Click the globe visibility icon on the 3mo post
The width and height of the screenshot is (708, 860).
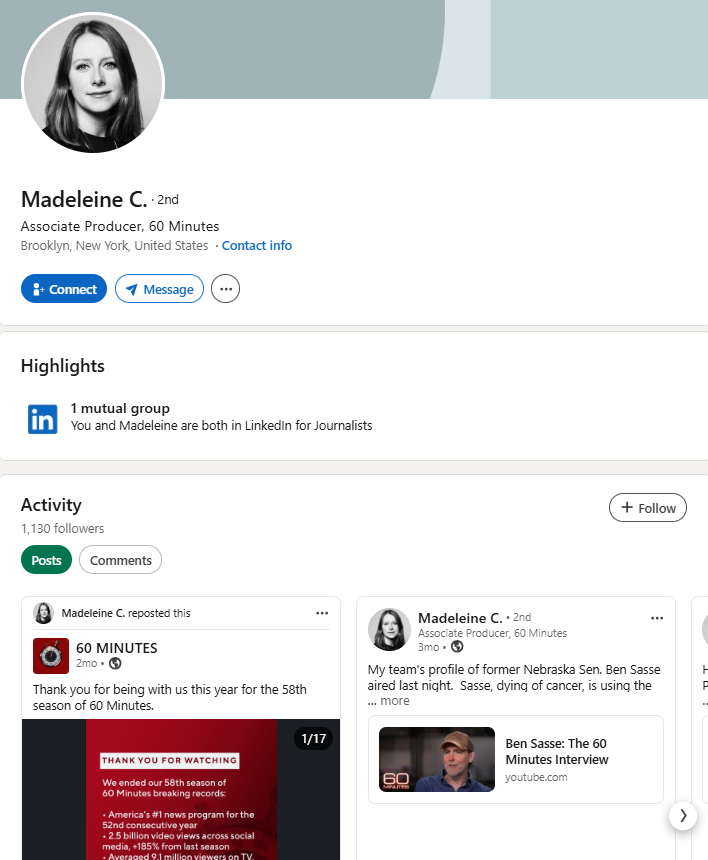click(x=457, y=647)
